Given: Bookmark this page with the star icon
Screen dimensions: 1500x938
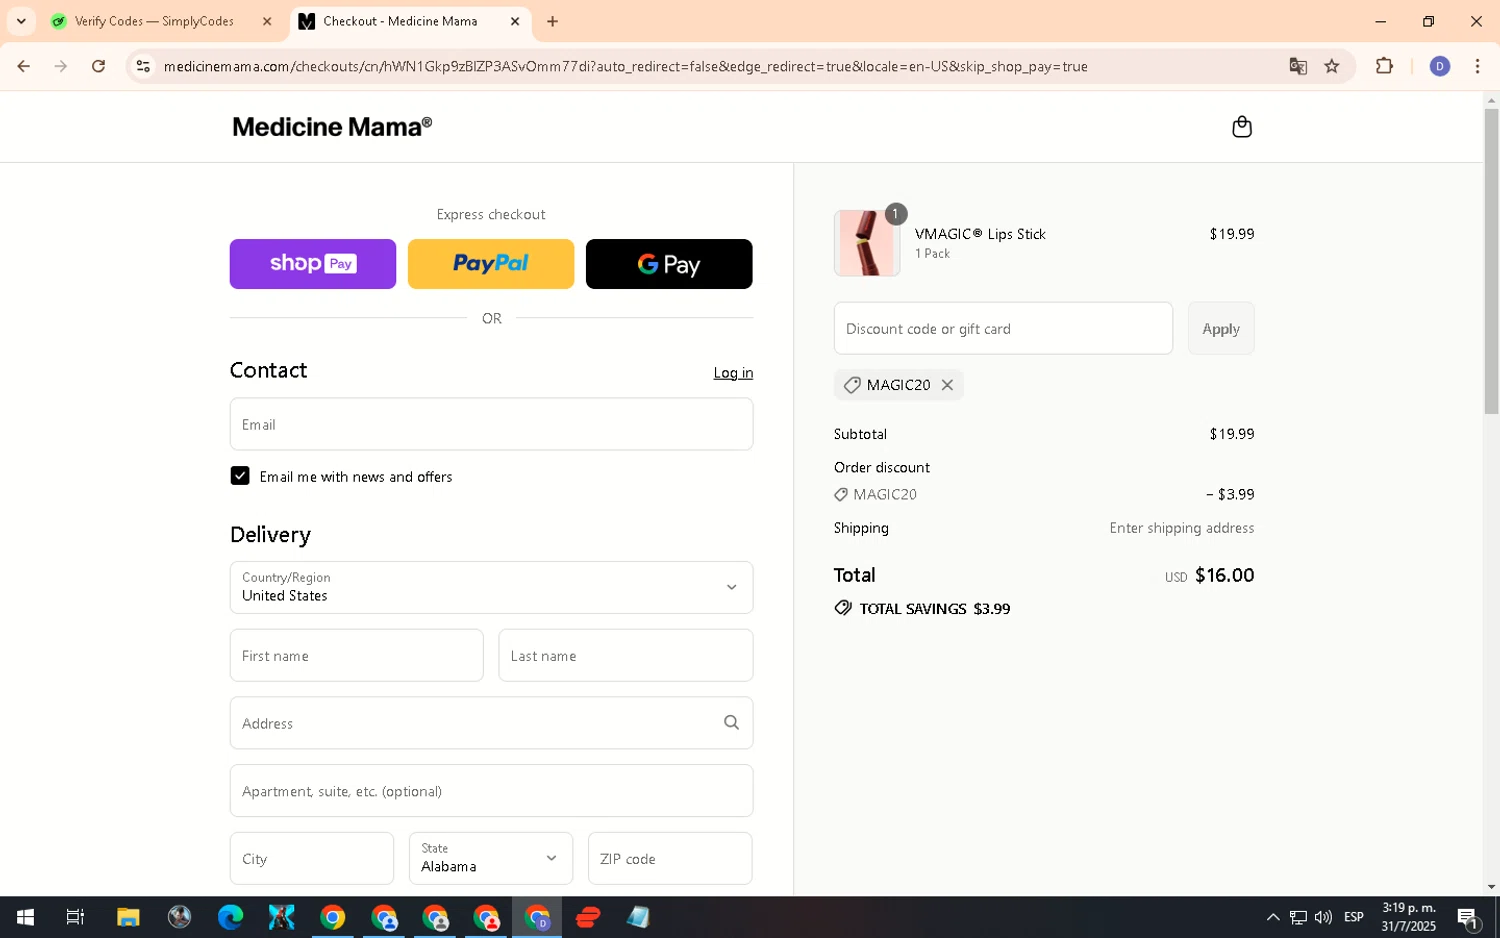Looking at the screenshot, I should (1332, 66).
